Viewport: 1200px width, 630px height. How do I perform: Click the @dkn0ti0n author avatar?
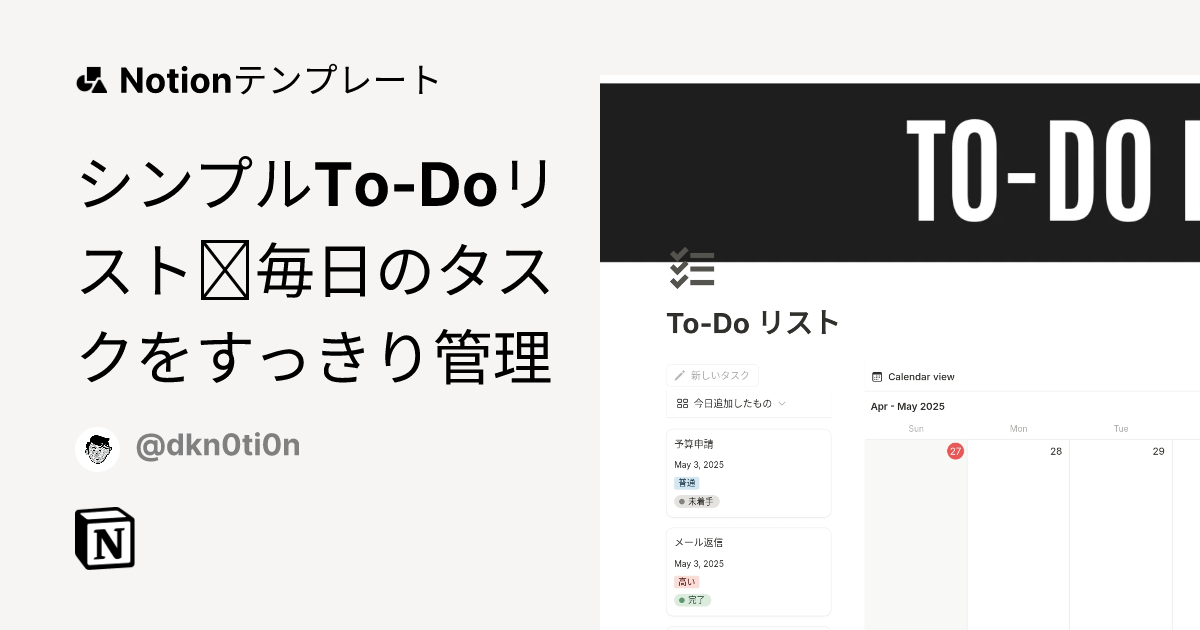pos(97,449)
